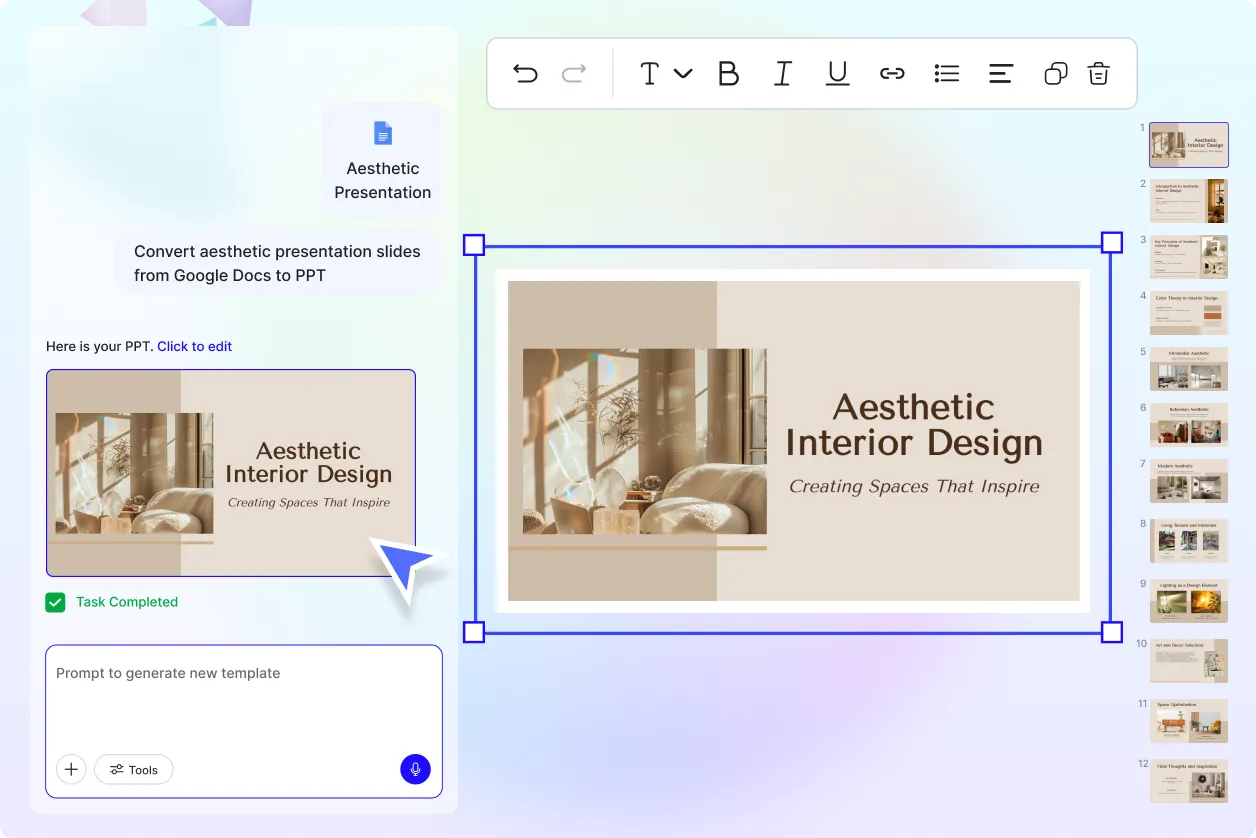Go to slide 8 Using Texture and Materials

pyautogui.click(x=1189, y=541)
